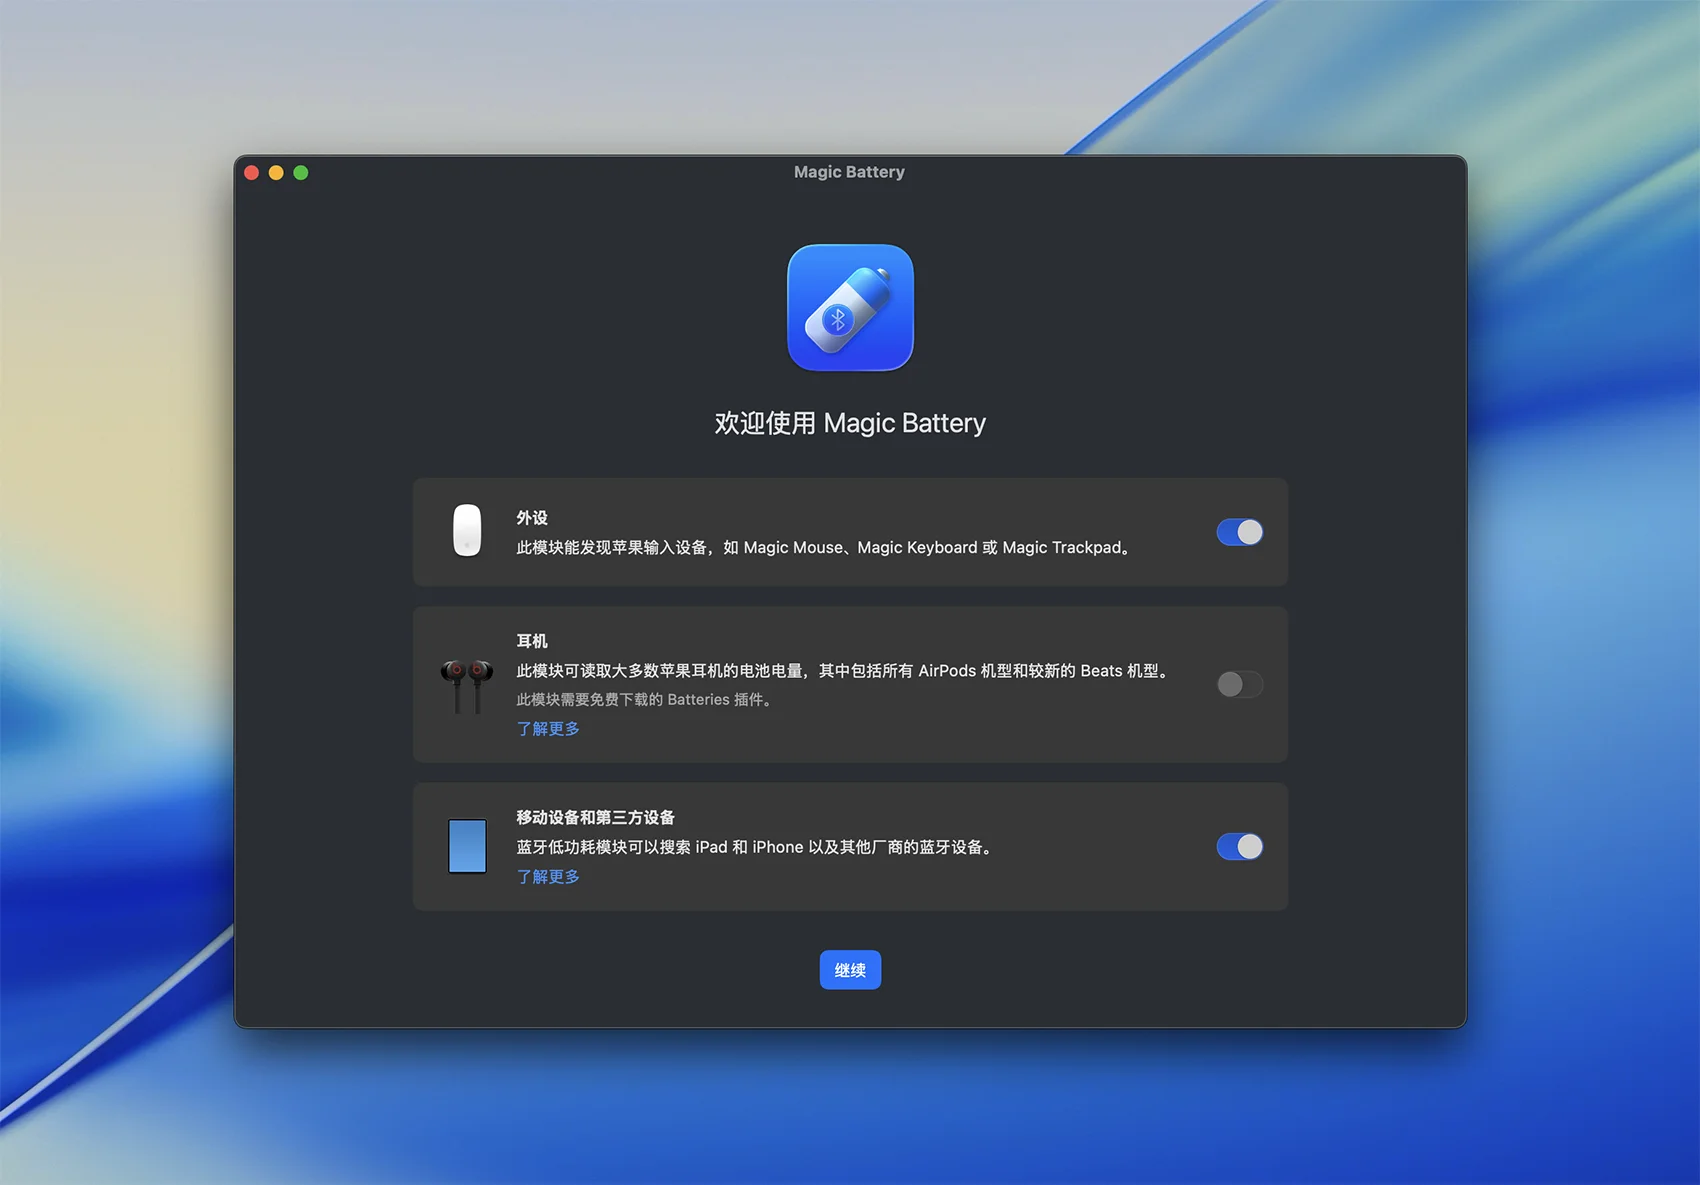Click the Batteries 插件 requirement note
Viewport: 1700px width, 1185px height.
645,700
